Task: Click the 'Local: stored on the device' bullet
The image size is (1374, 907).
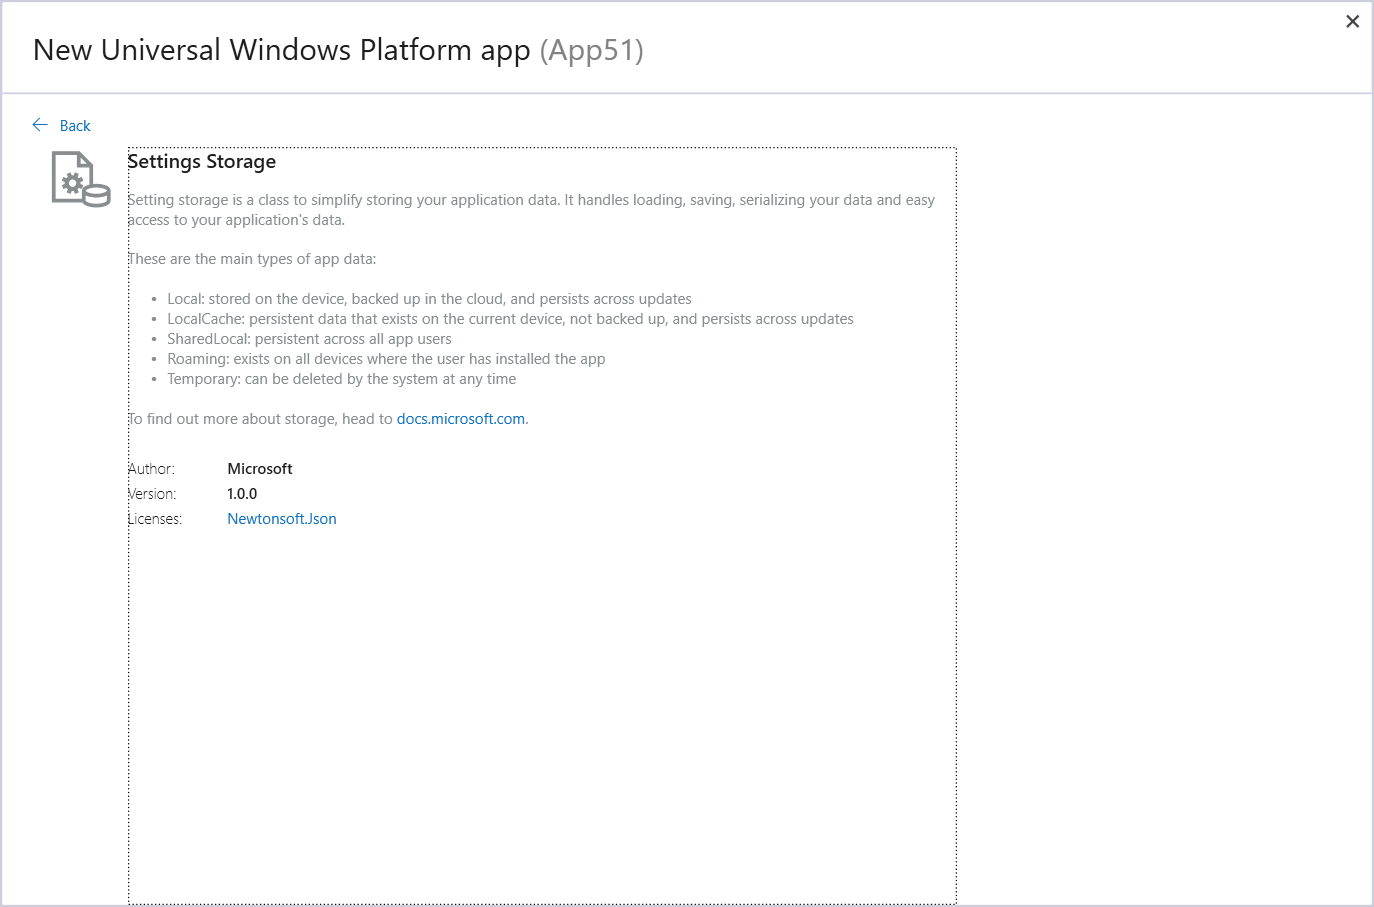Action: click(x=430, y=299)
